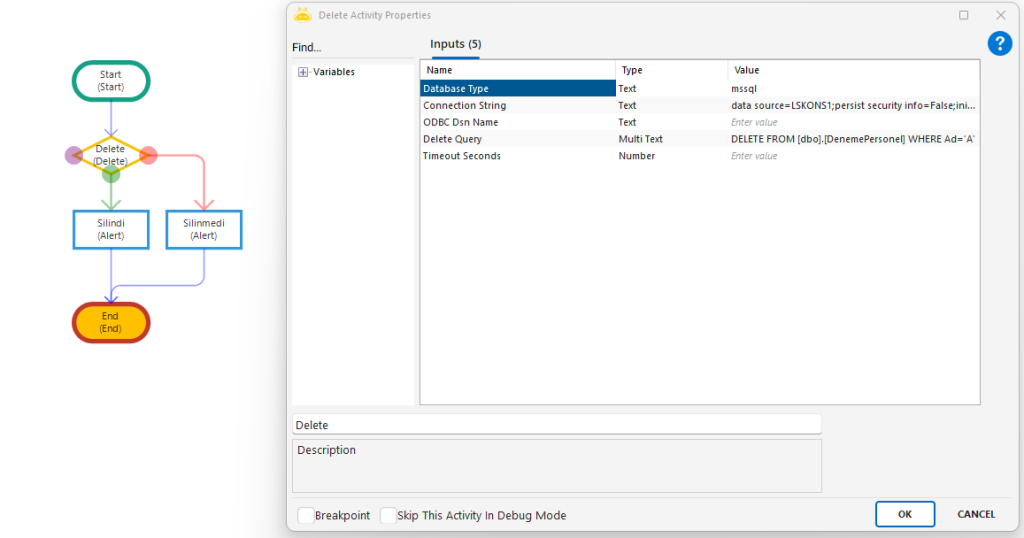Click the Start node in the flowchart
This screenshot has width=1024, height=538.
coord(111,81)
